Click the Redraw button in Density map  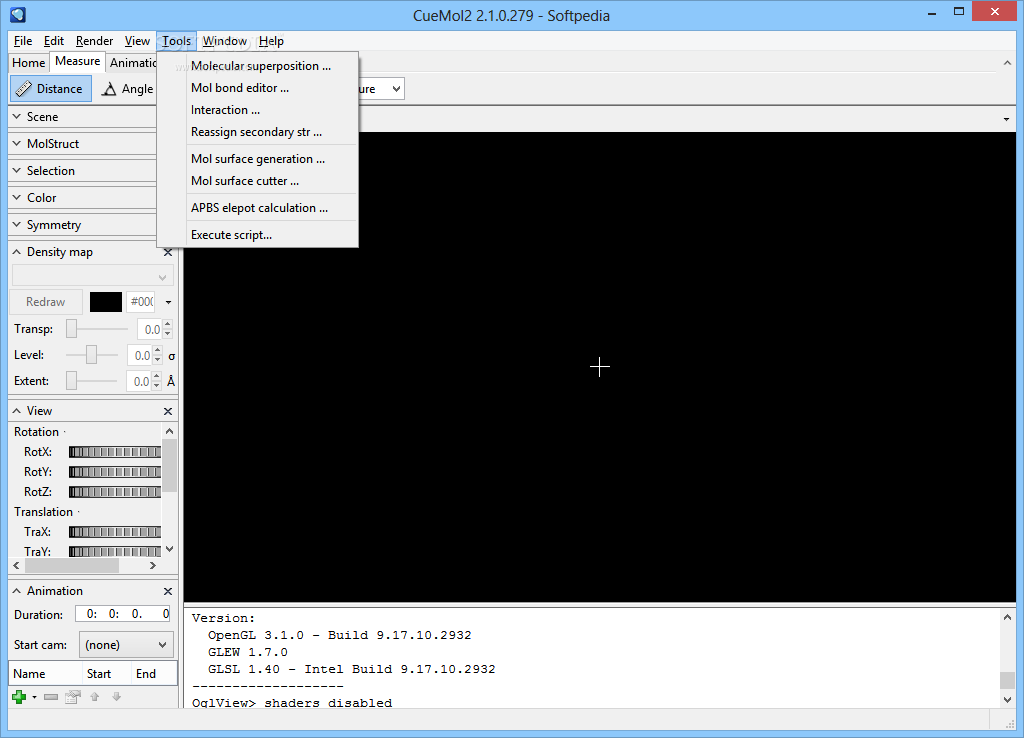[46, 302]
